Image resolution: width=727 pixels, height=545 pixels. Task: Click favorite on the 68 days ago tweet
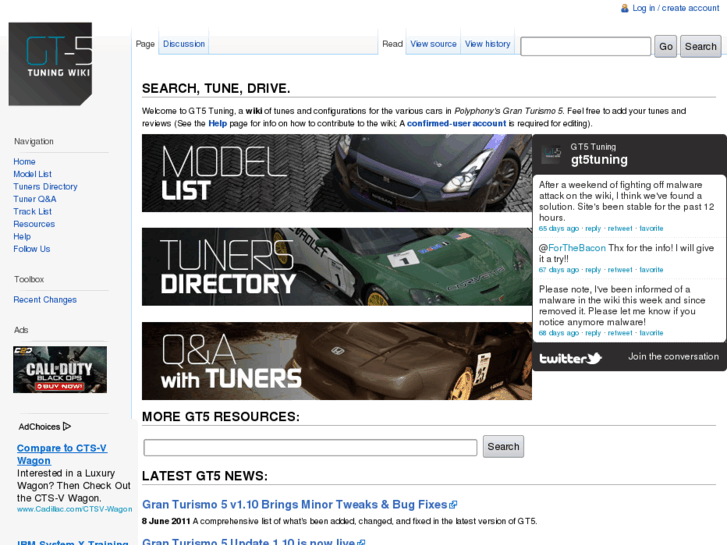click(x=651, y=333)
